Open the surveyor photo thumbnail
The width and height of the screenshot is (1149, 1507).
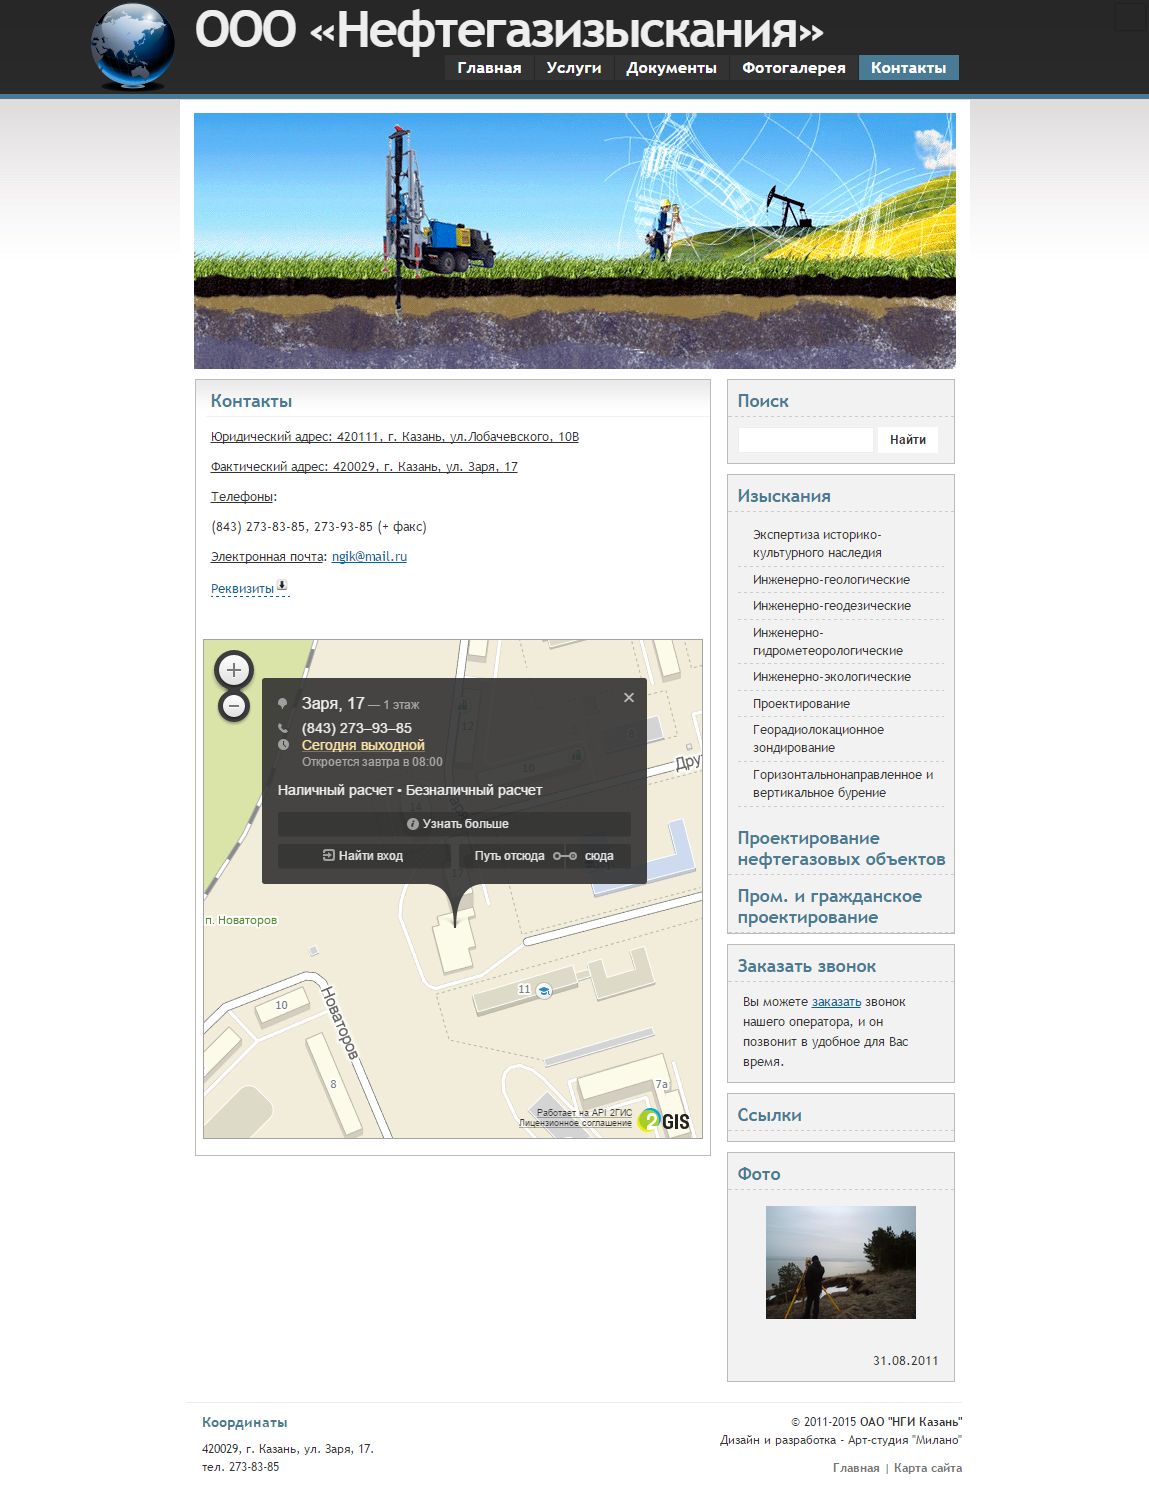(x=840, y=1262)
